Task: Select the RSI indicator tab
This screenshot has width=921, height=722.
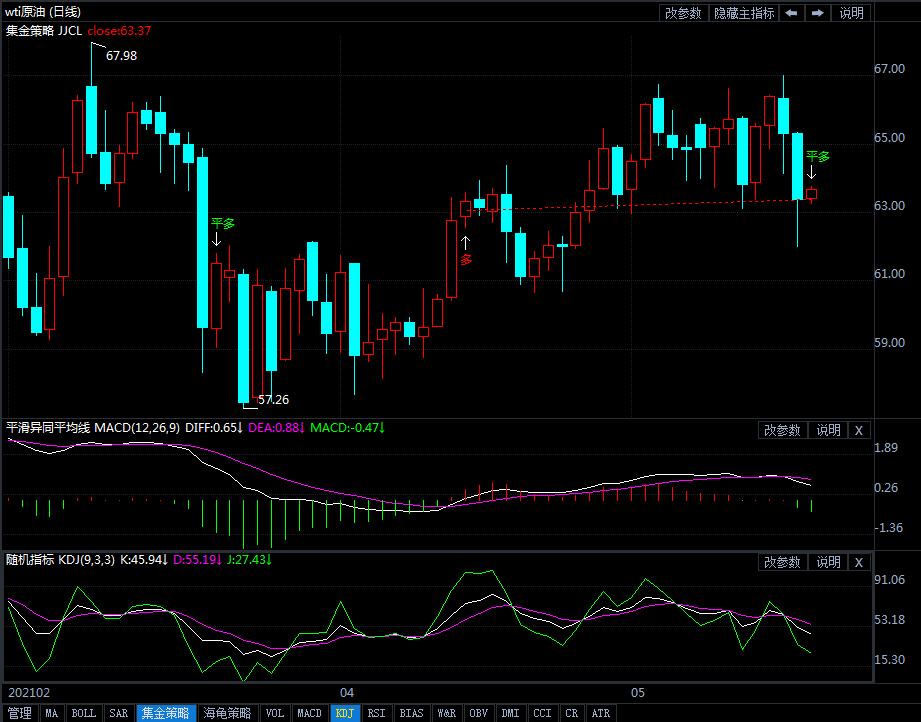Action: pos(376,713)
